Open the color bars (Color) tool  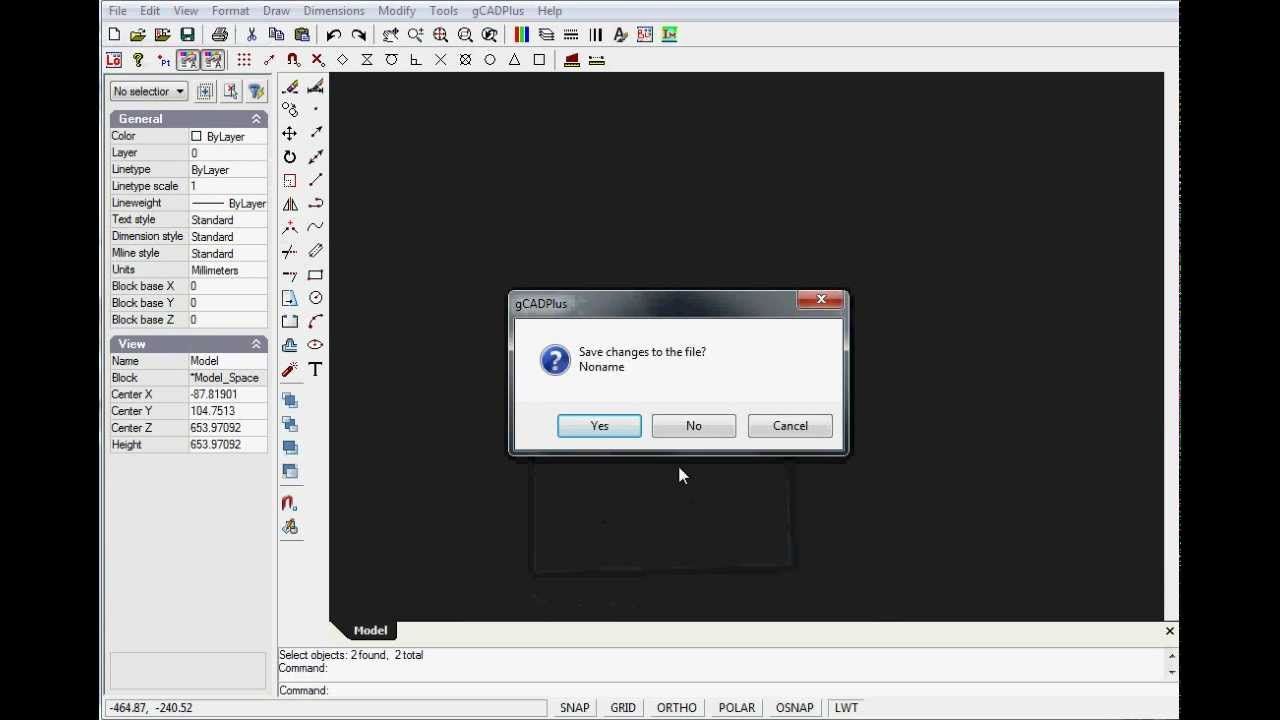521,35
